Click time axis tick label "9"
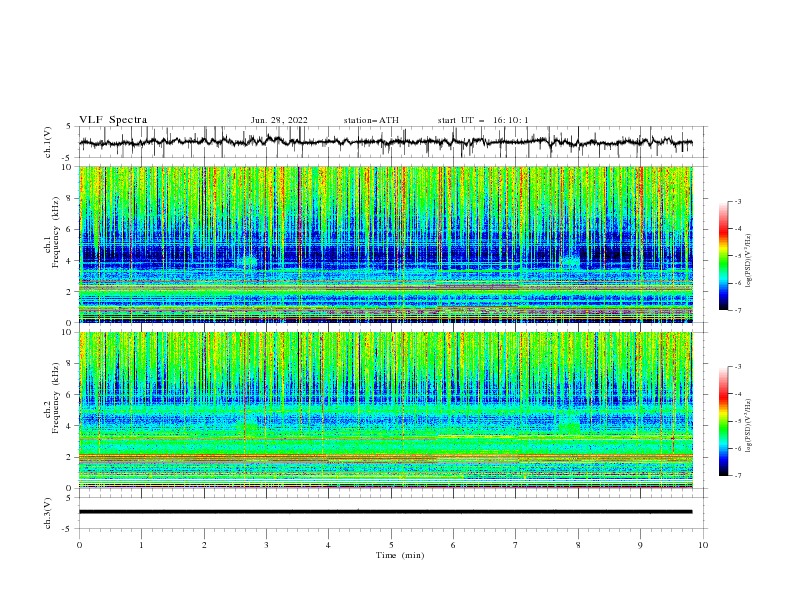Image resolution: width=792 pixels, height=612 pixels. tap(640, 545)
